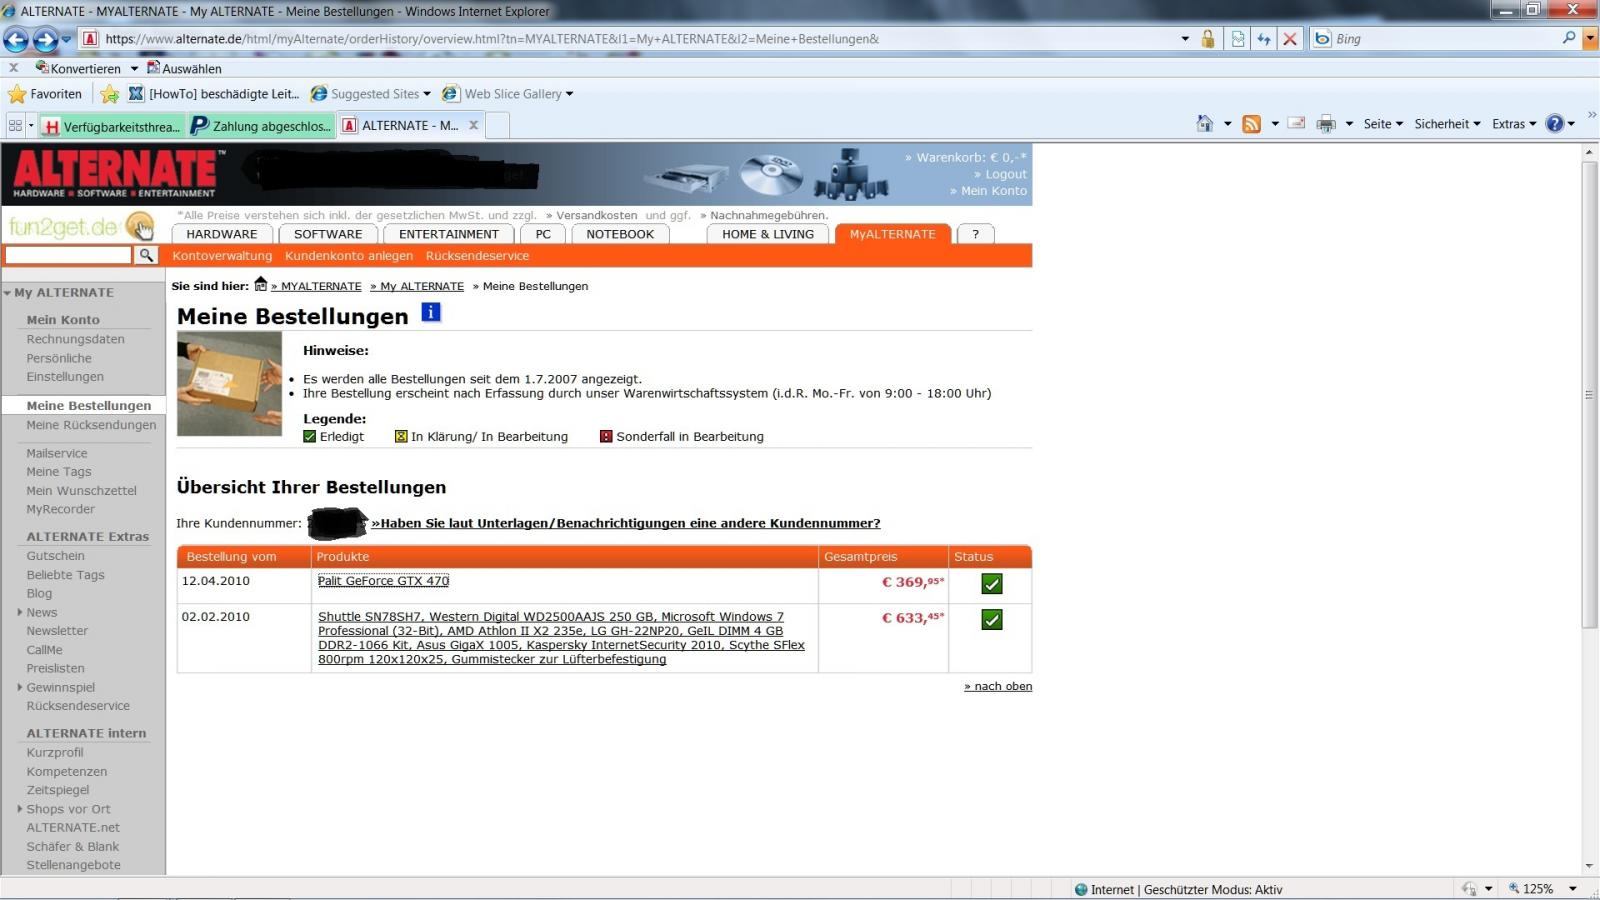This screenshot has width=1600, height=900.
Task: Click the » nach oben link
Action: point(998,686)
